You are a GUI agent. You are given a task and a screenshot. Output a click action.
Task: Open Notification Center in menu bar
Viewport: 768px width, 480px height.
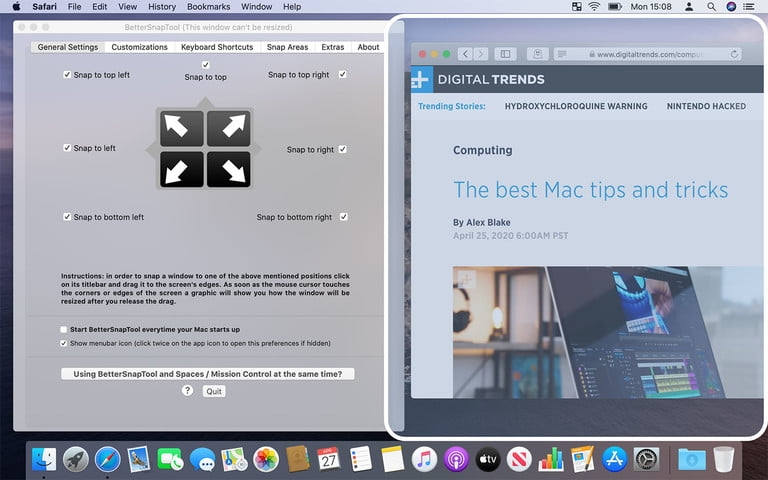(749, 7)
